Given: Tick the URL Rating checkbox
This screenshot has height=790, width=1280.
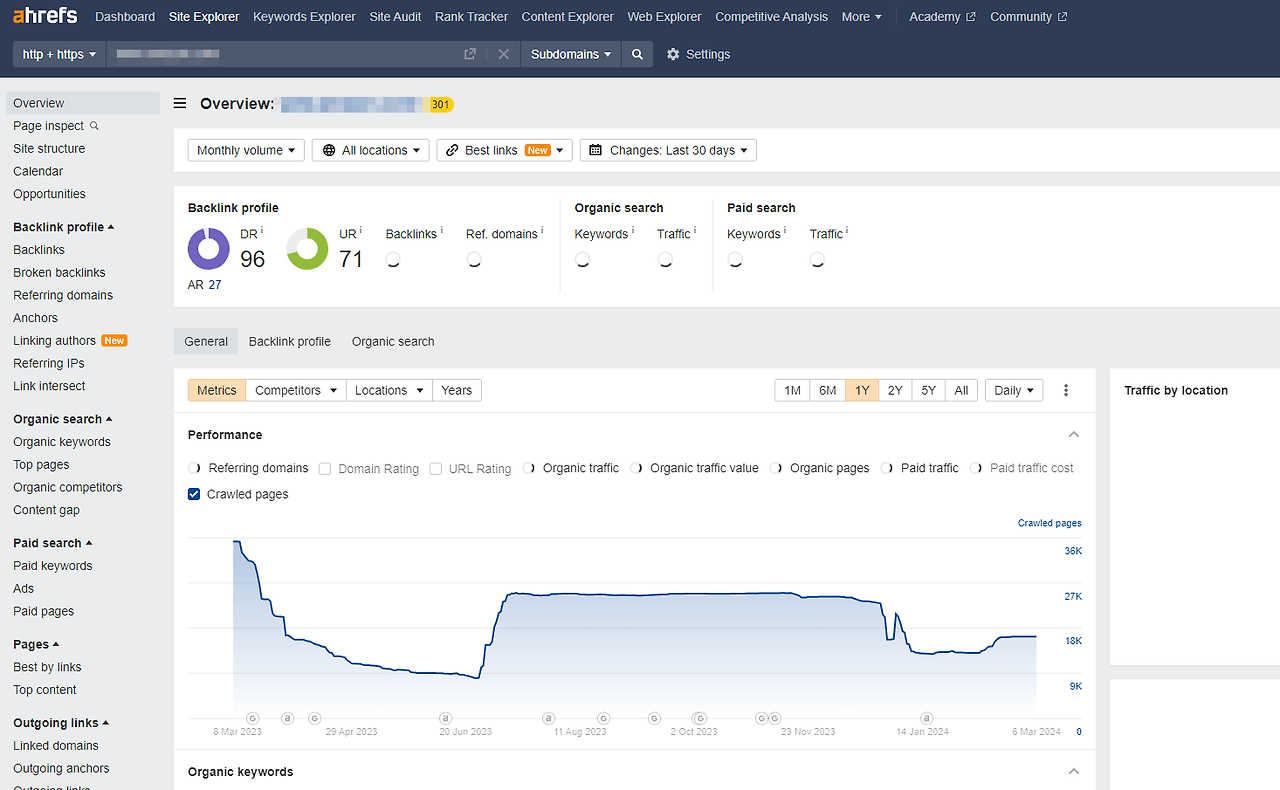Looking at the screenshot, I should [x=435, y=468].
